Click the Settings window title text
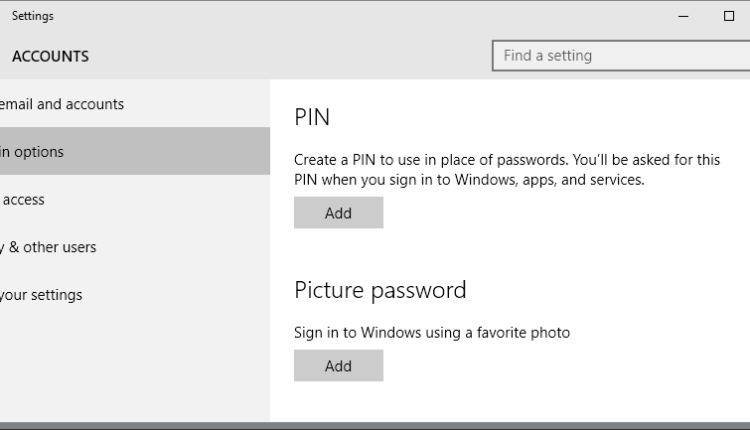Screen dimensions: 750x430 click(33, 16)
